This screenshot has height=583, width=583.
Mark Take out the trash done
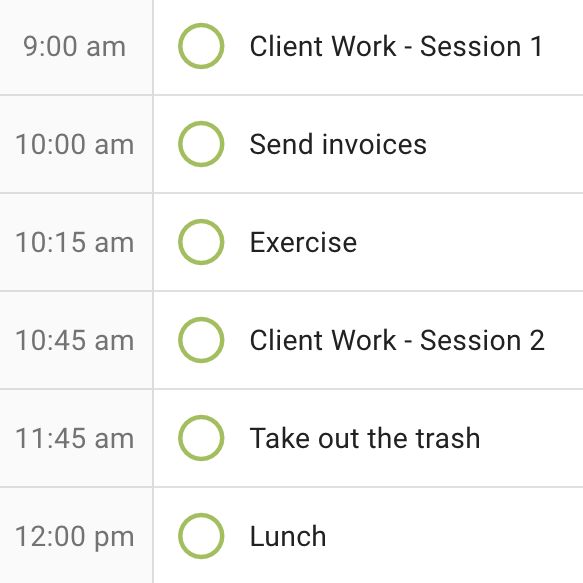pyautogui.click(x=201, y=438)
